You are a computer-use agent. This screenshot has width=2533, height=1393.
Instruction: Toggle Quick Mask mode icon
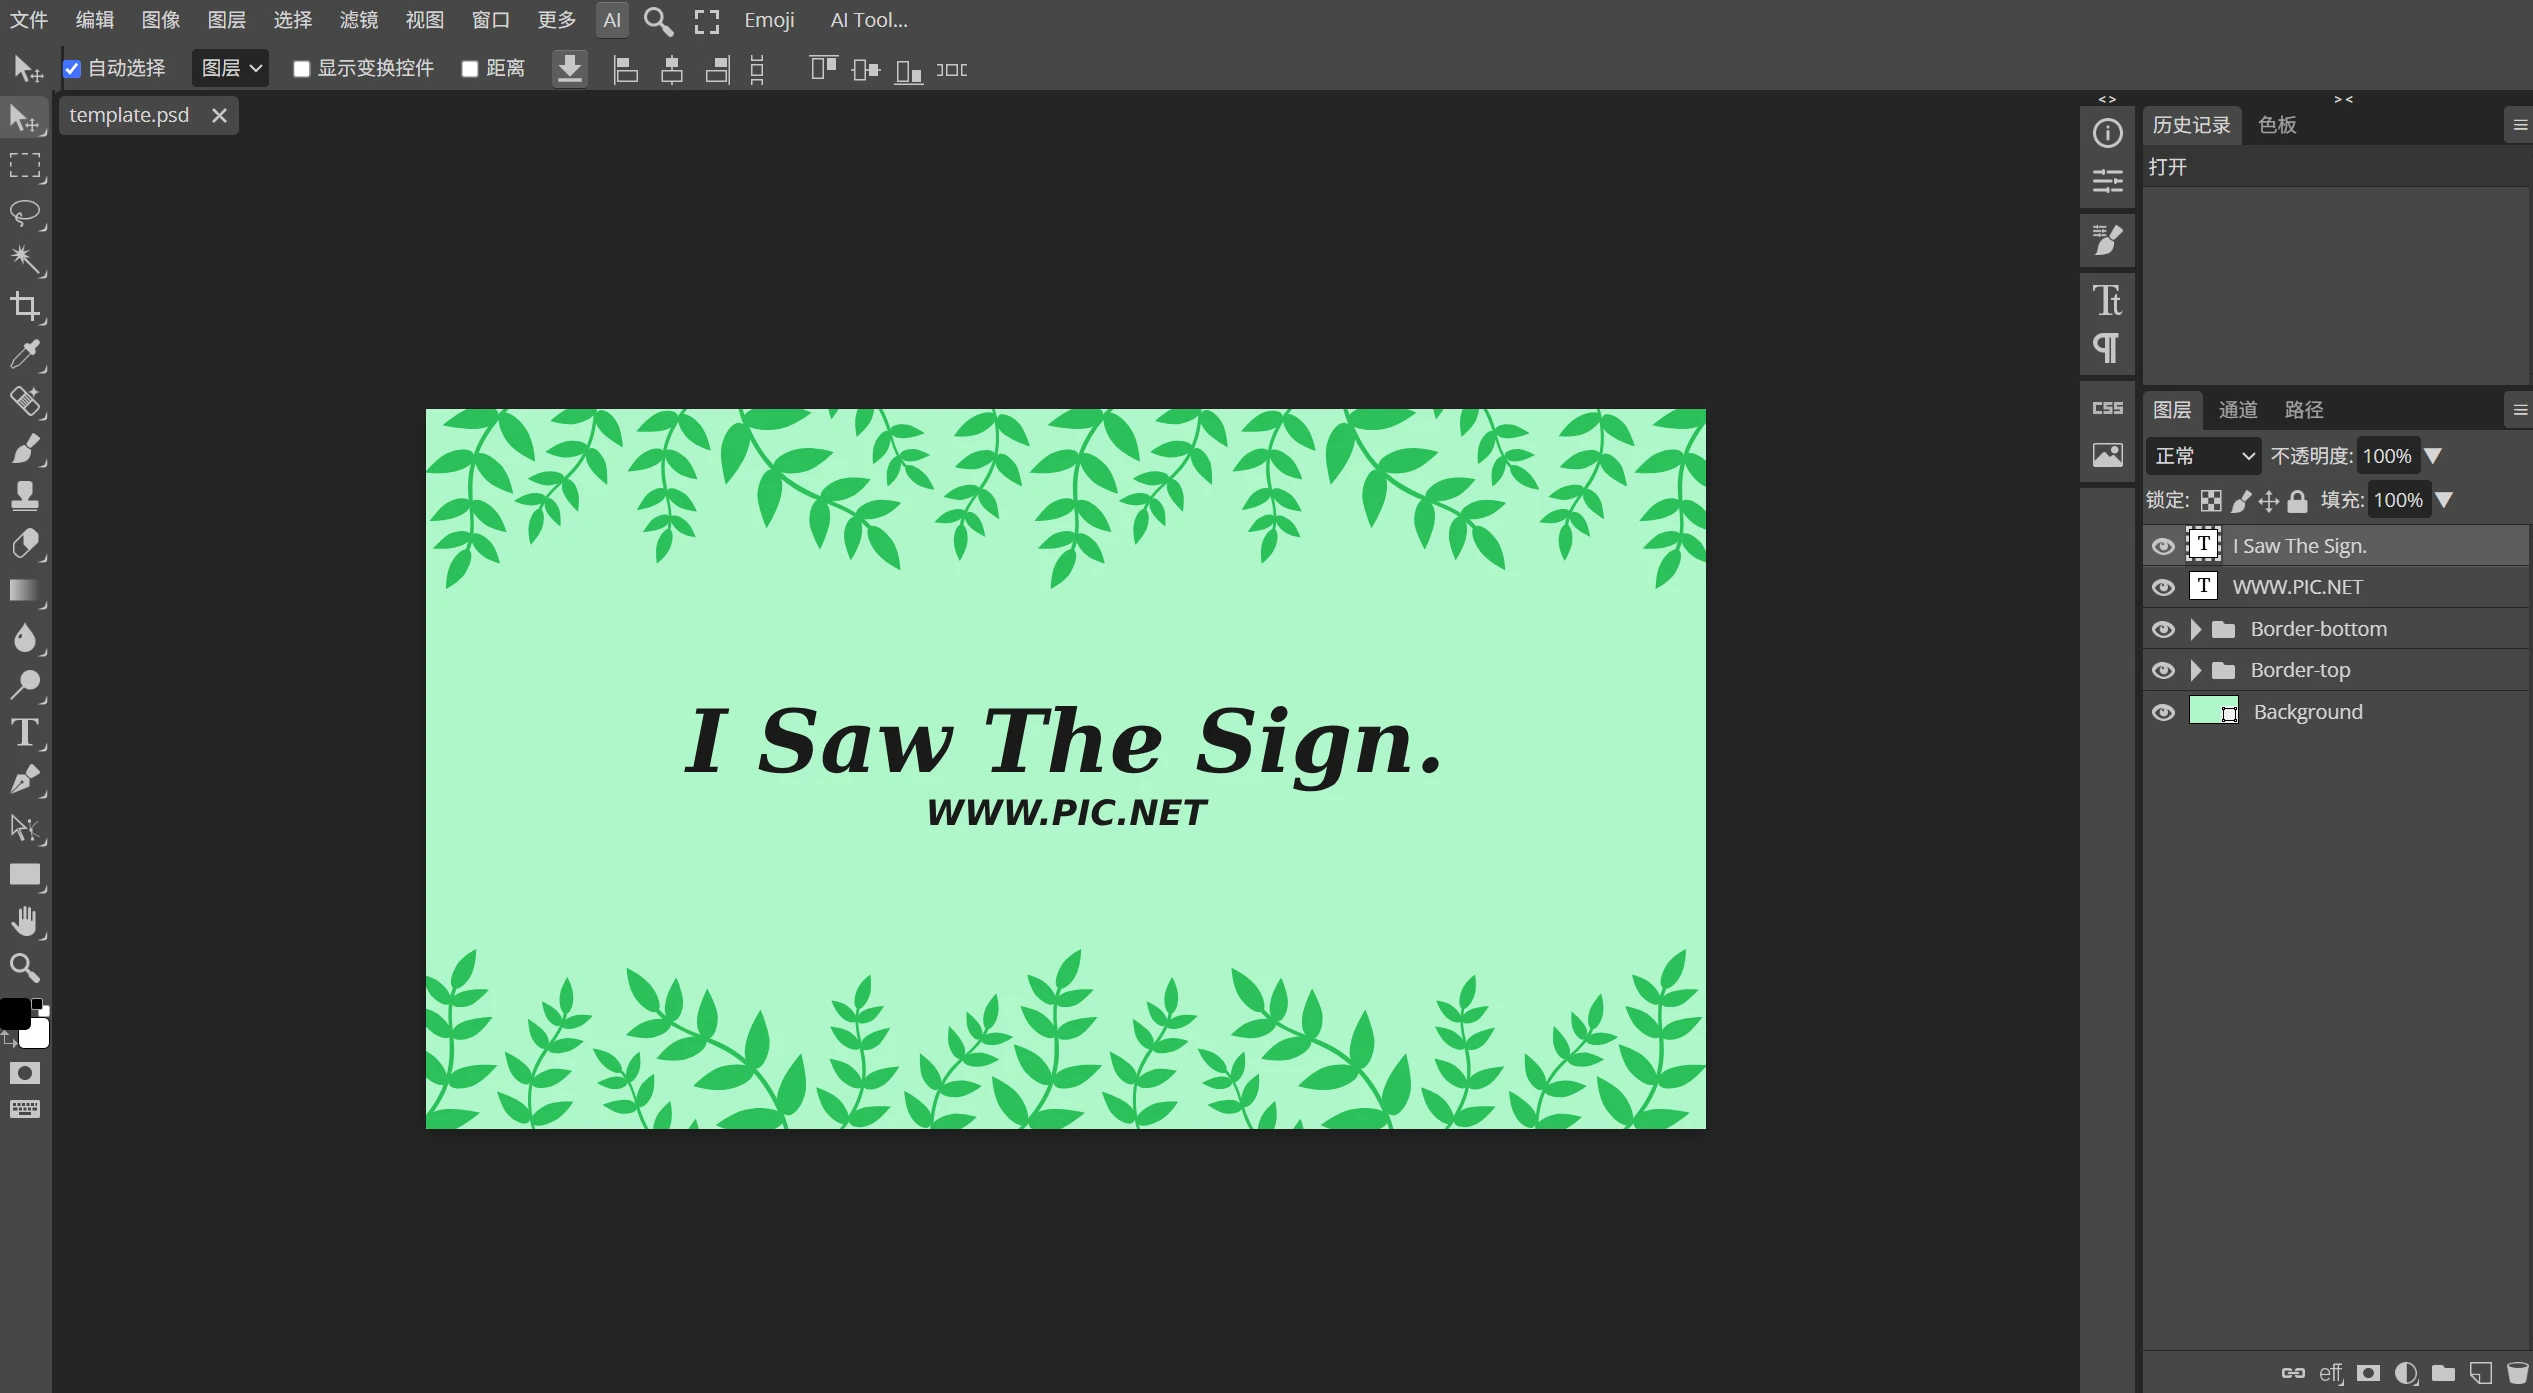click(25, 1073)
